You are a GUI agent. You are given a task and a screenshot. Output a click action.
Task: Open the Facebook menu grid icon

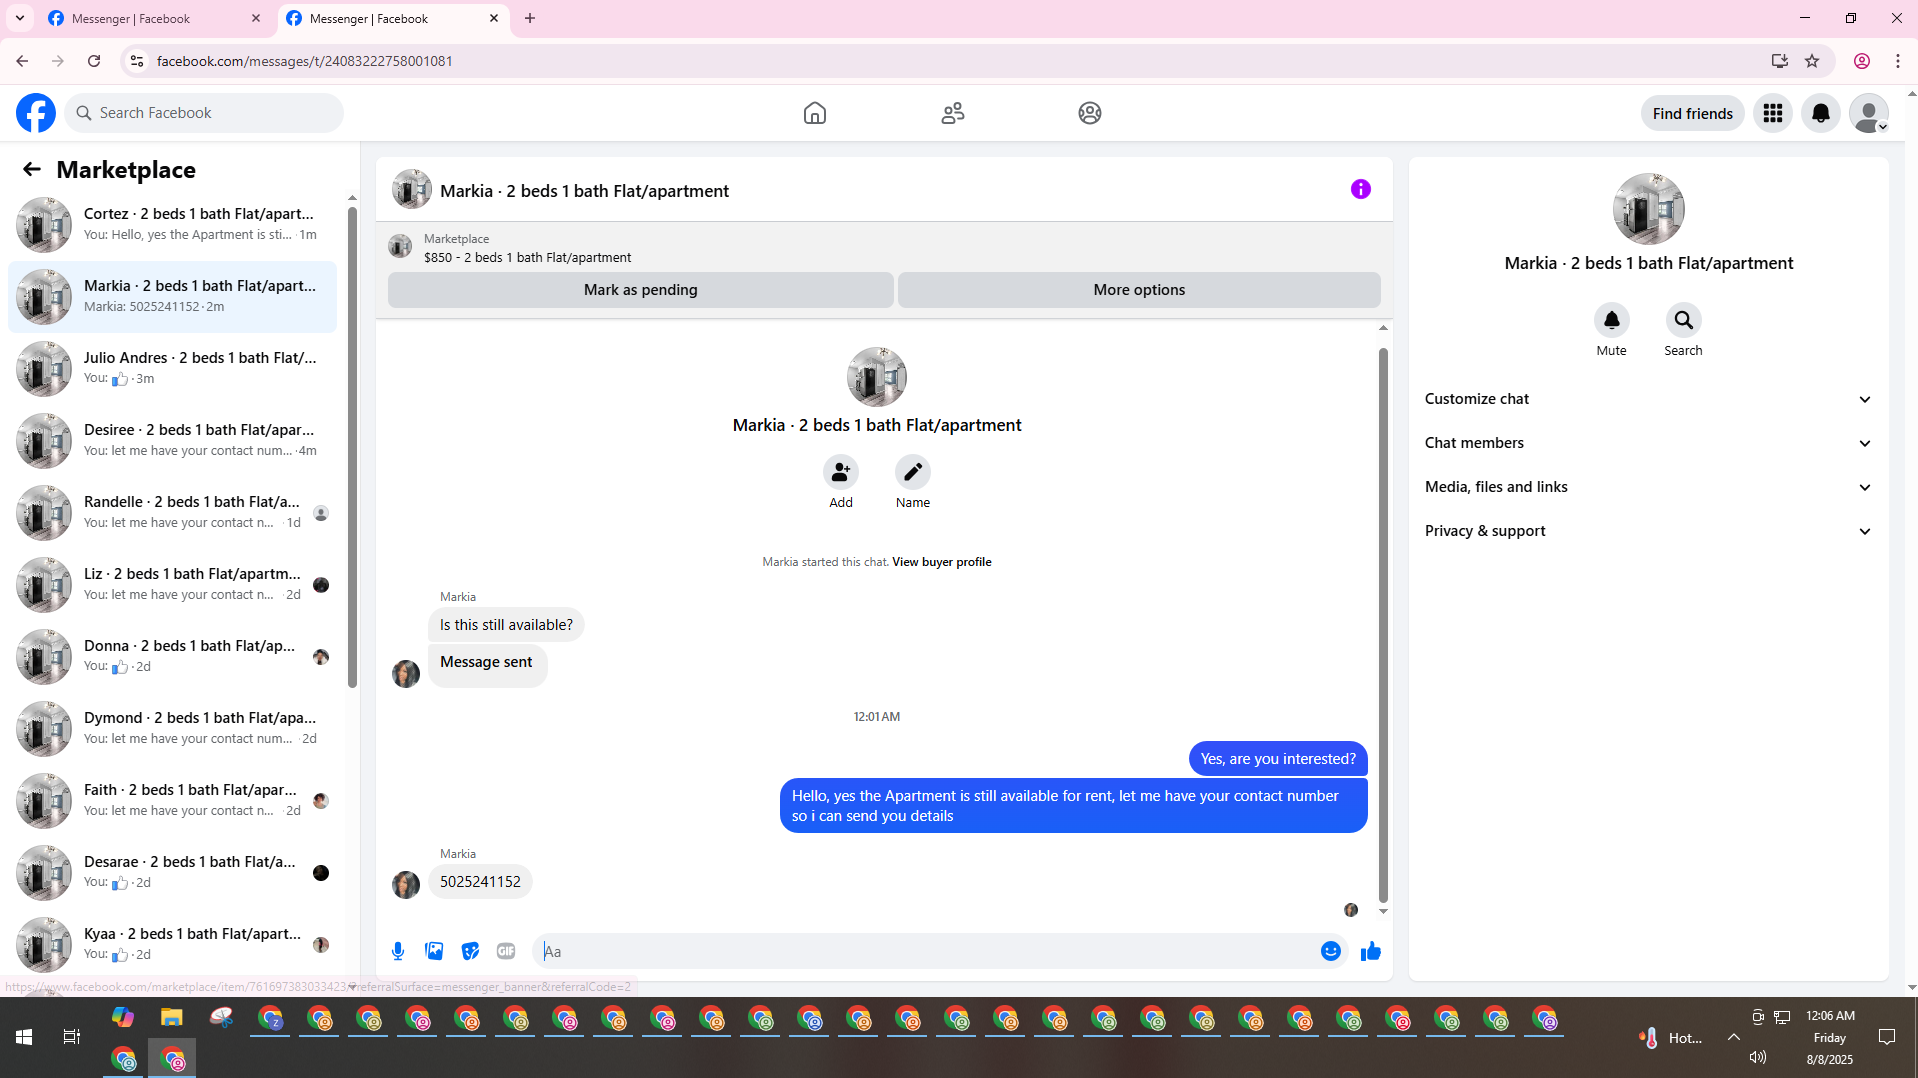coord(1773,113)
